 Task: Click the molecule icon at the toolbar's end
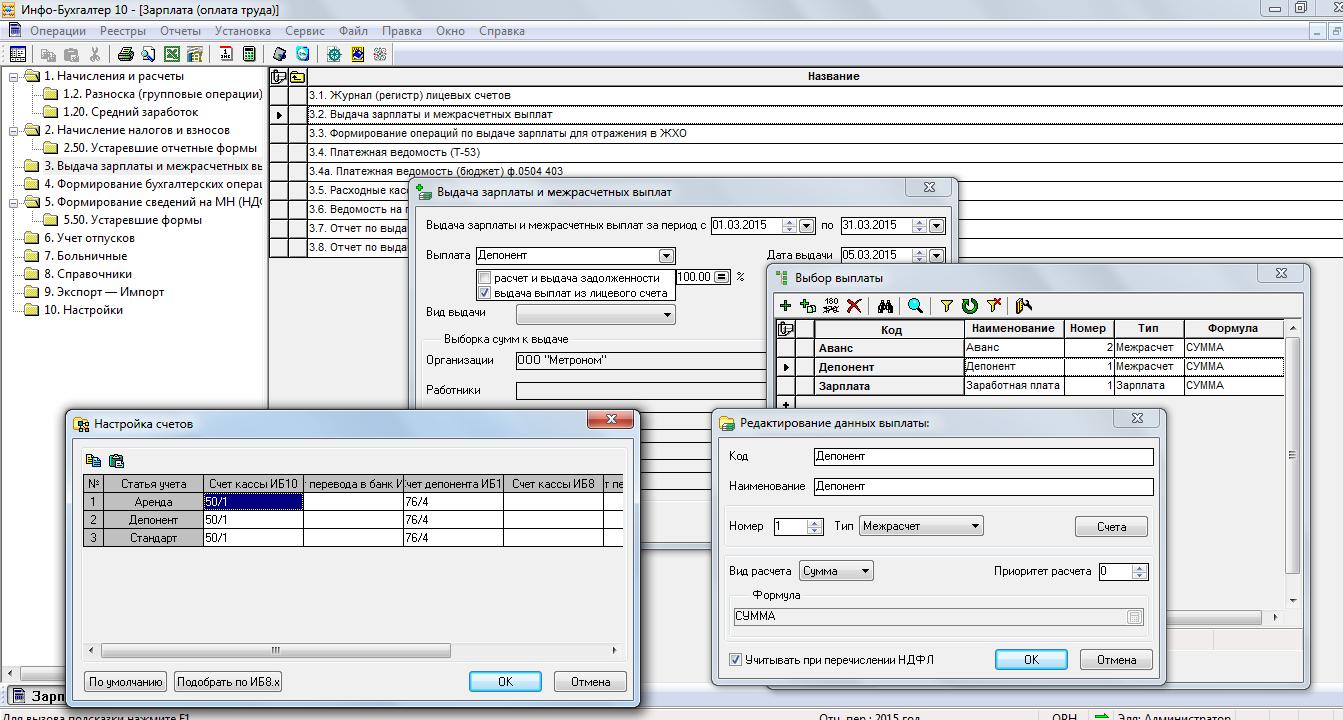(x=380, y=55)
